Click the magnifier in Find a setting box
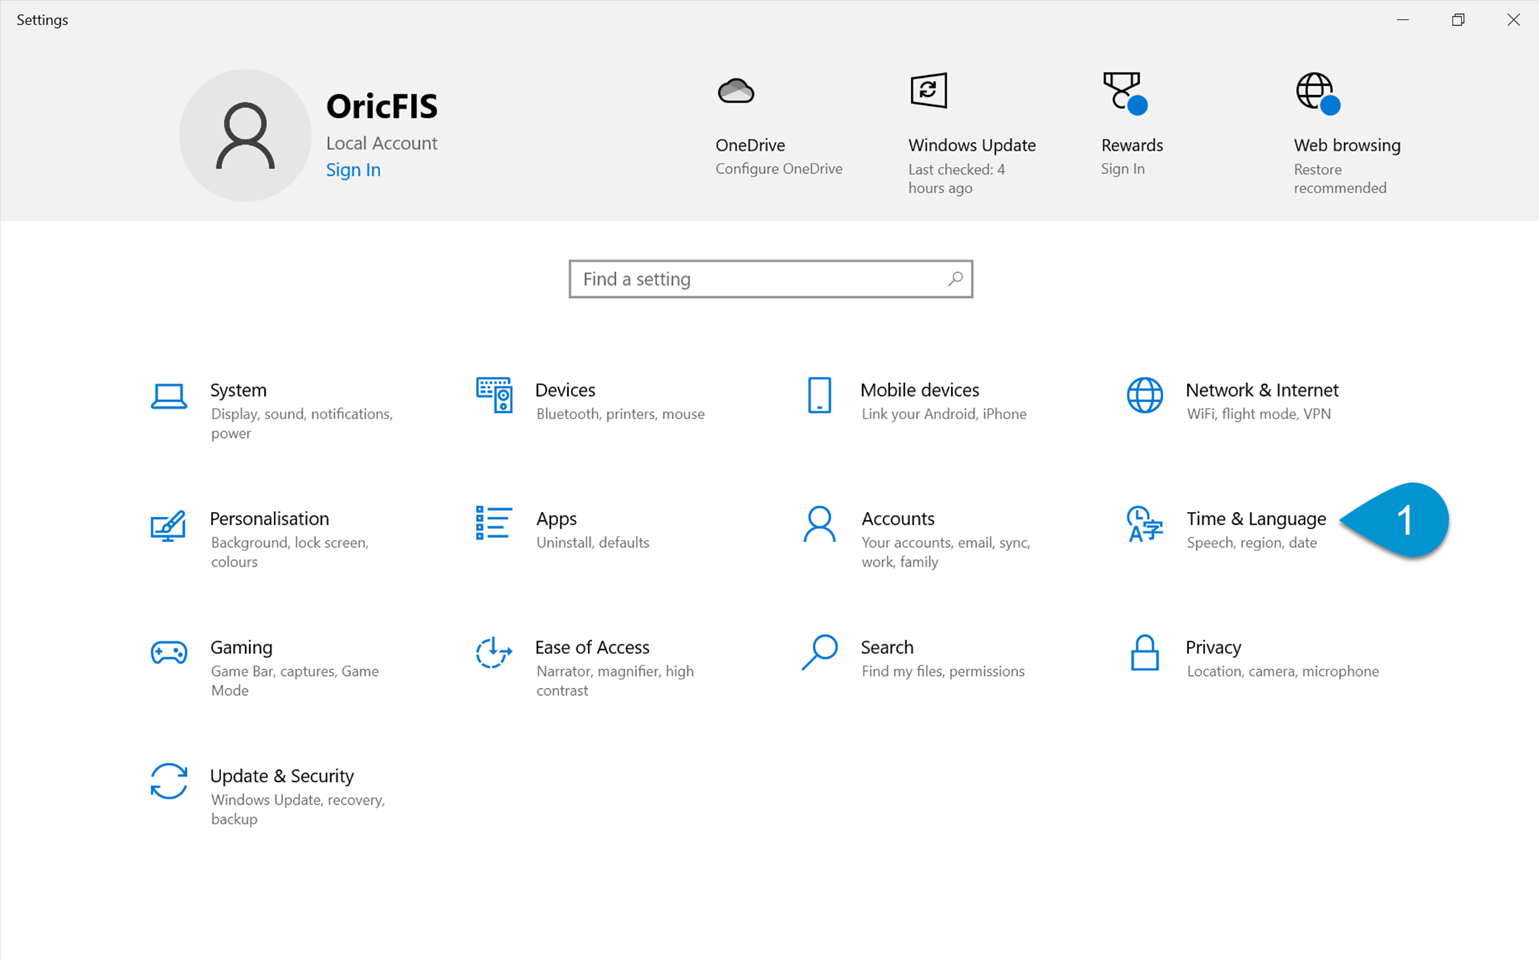The image size is (1539, 961). [x=955, y=279]
